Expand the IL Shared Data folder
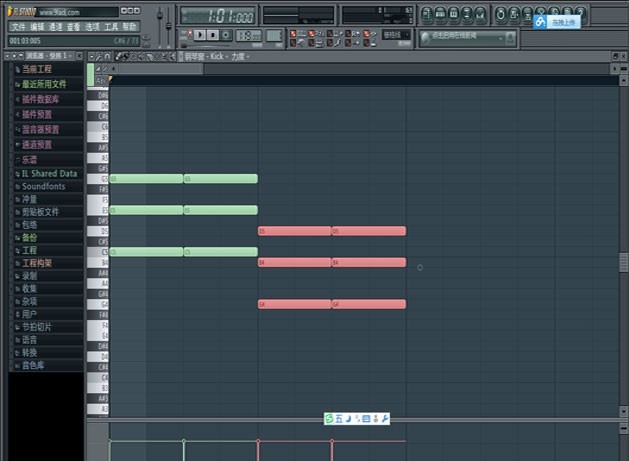 [x=49, y=174]
